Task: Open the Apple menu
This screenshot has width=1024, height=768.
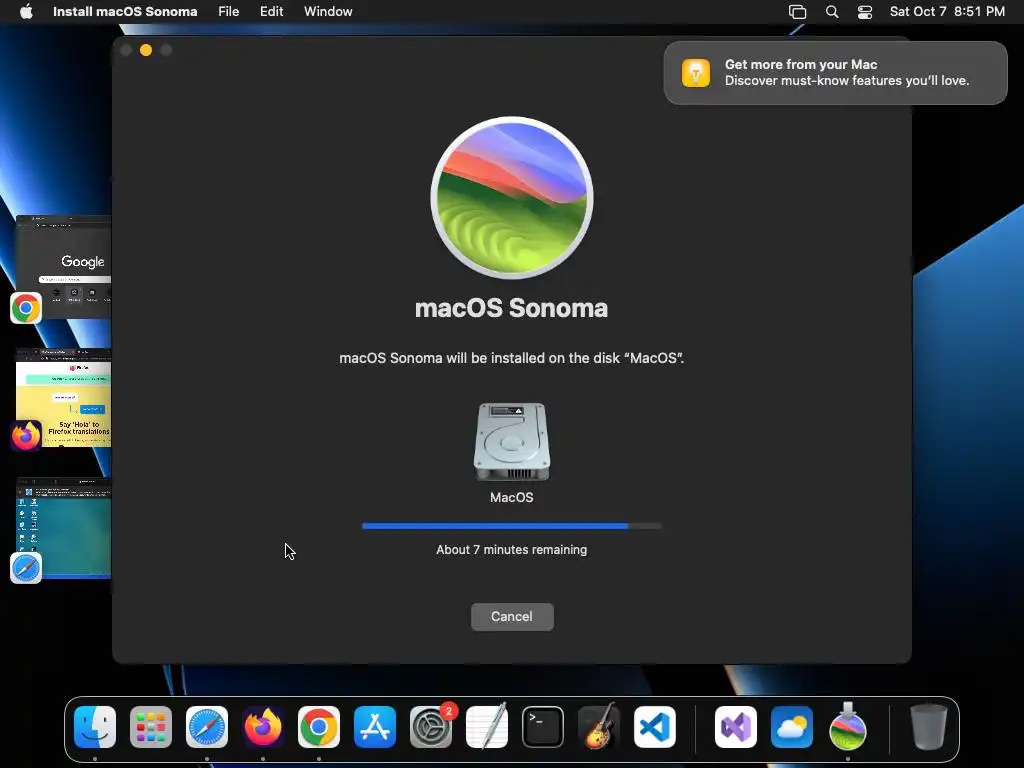Action: point(26,12)
